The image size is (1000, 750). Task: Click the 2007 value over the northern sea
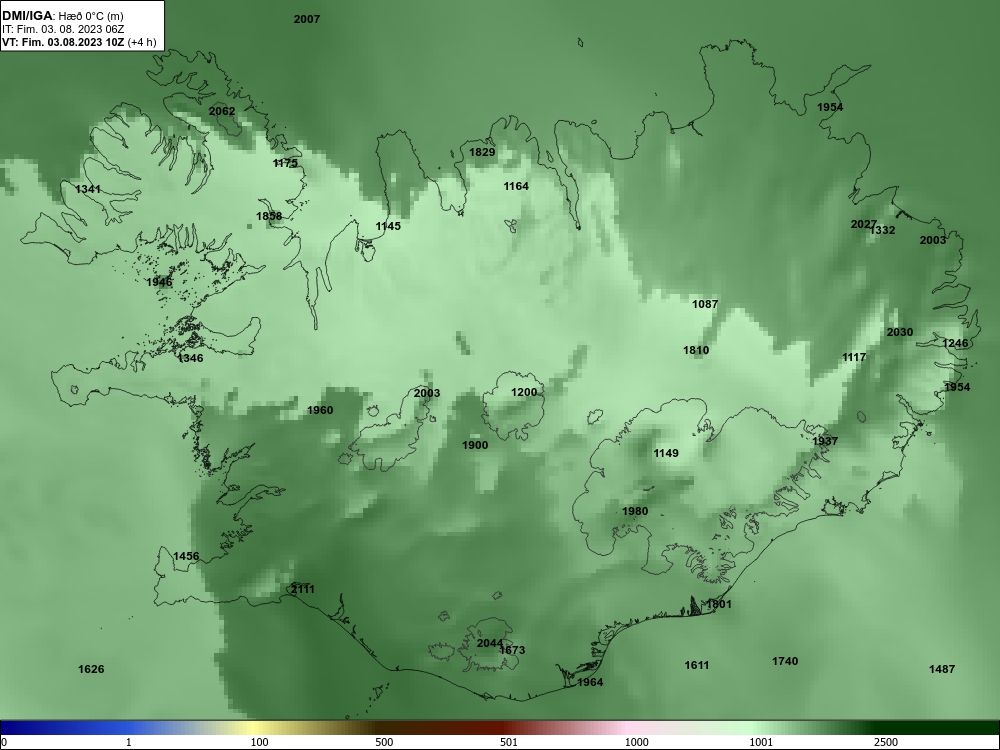click(307, 19)
